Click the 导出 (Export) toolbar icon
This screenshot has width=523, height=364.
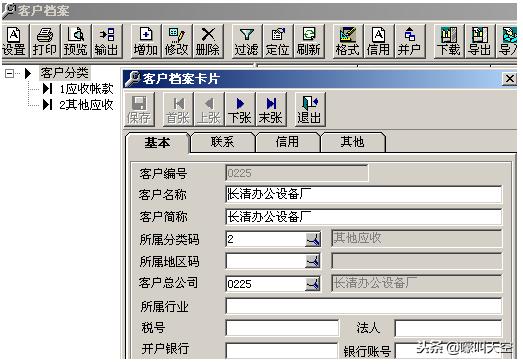[x=480, y=41]
